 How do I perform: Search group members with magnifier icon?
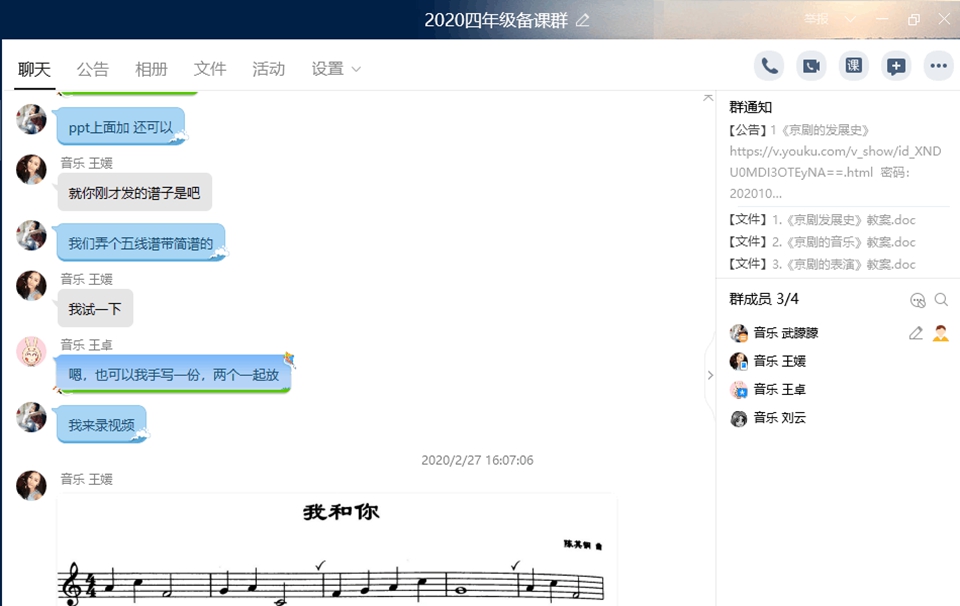point(941,299)
